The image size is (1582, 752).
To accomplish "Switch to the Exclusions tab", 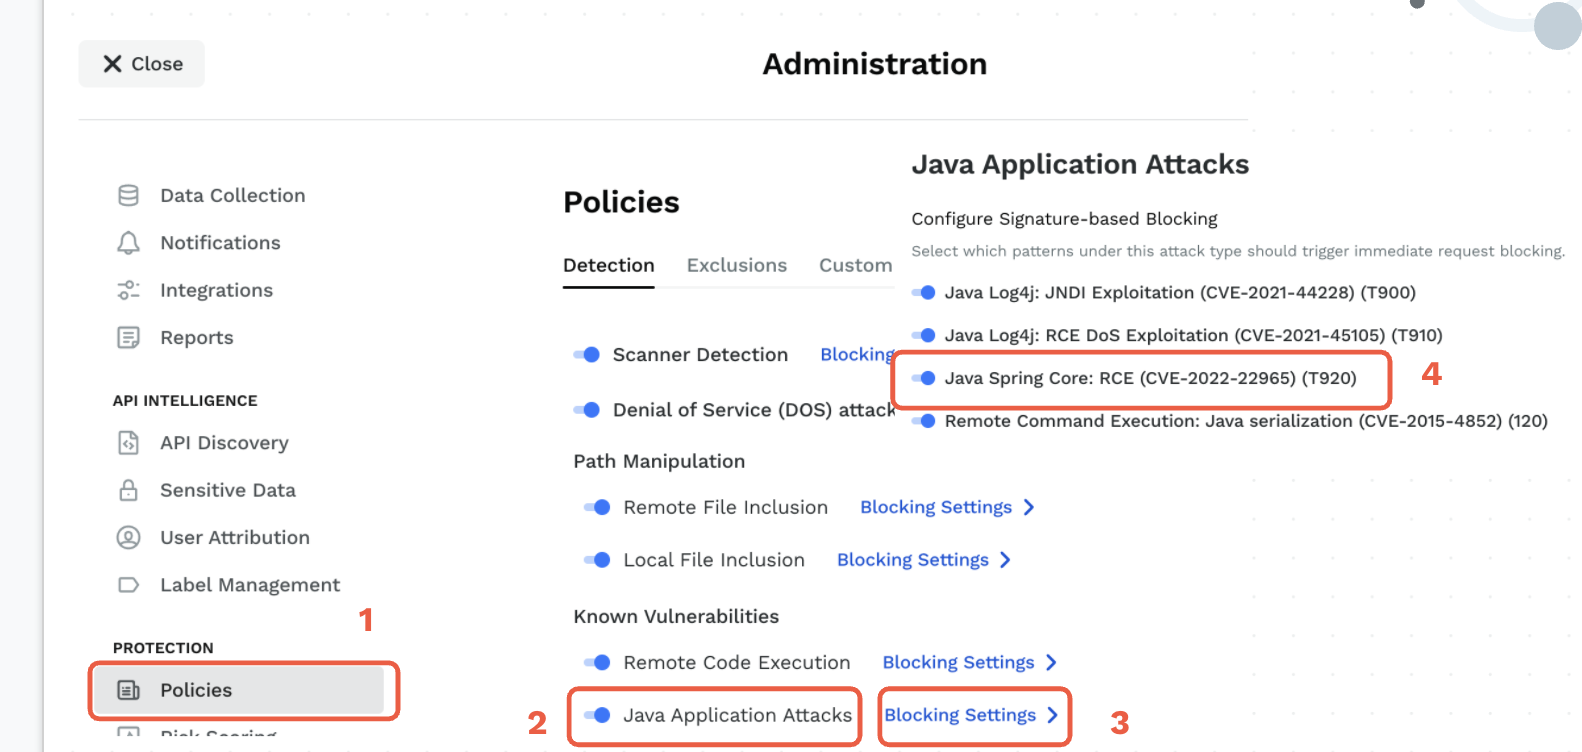I will [x=736, y=265].
